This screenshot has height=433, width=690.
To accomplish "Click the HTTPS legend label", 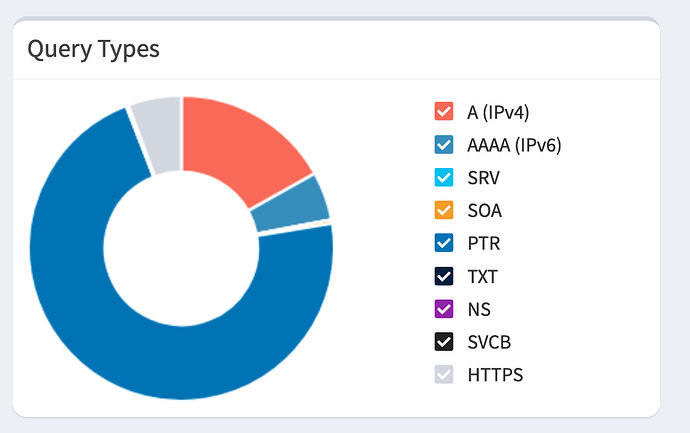I will pos(495,375).
